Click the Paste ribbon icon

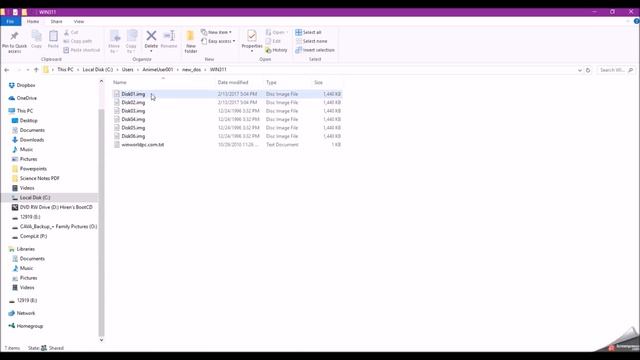pos(53,36)
